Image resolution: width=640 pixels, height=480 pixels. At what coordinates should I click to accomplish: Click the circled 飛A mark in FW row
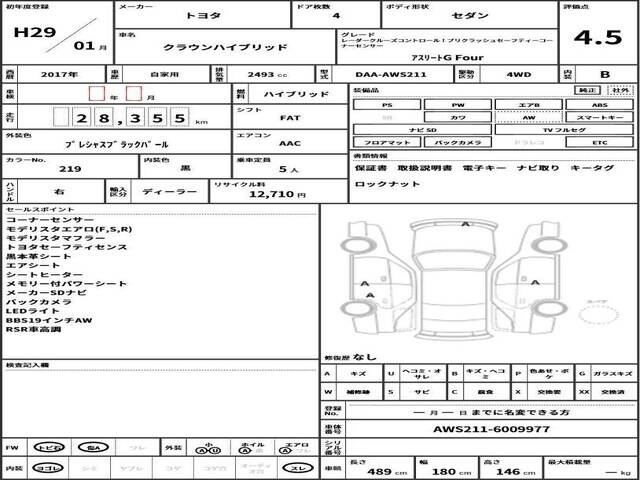pyautogui.click(x=92, y=447)
